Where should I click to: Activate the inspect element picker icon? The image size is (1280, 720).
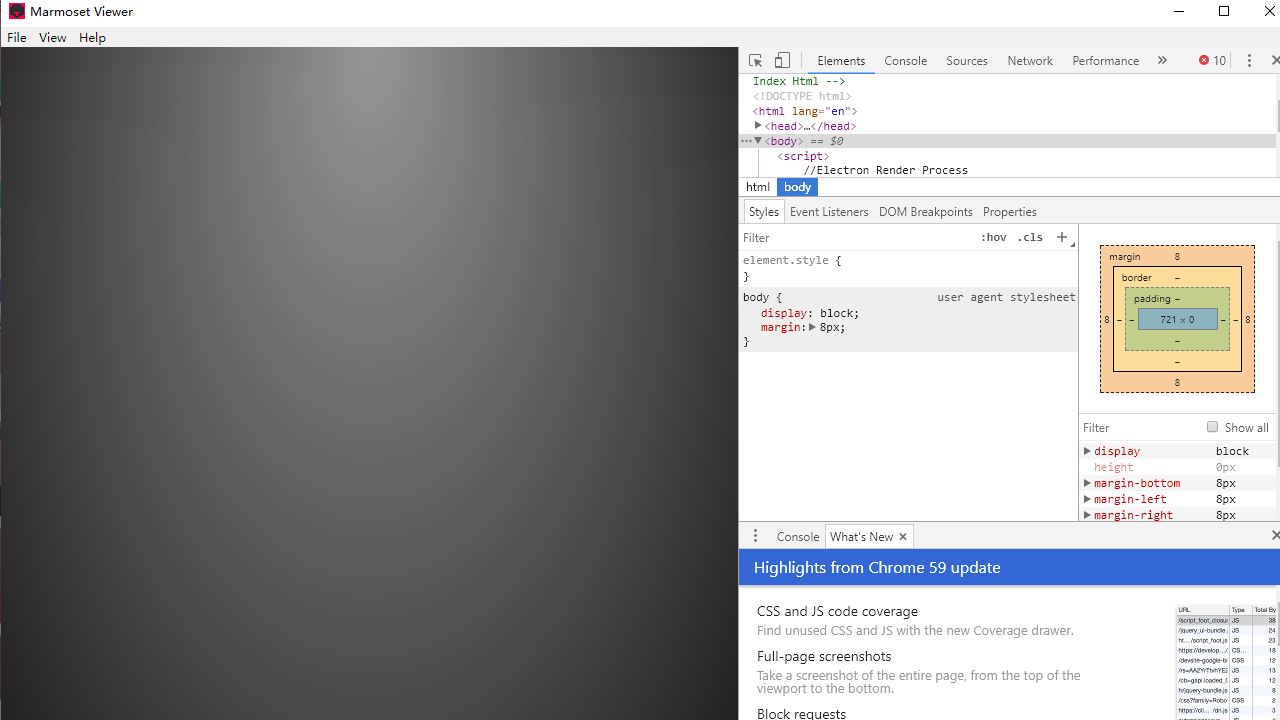tap(756, 60)
